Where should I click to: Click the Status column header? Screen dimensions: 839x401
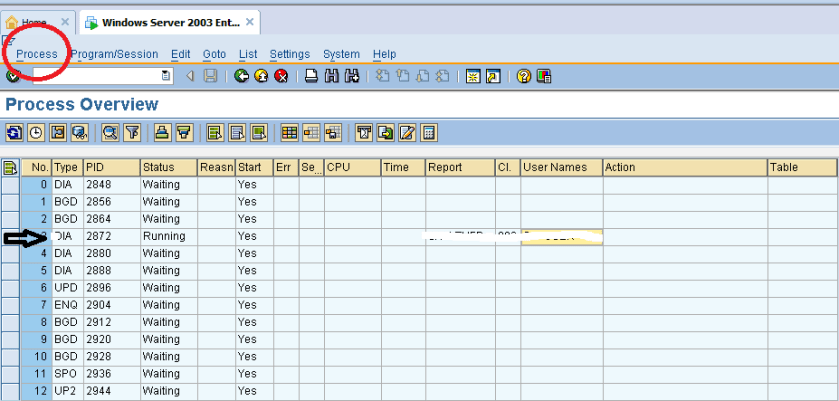point(167,168)
